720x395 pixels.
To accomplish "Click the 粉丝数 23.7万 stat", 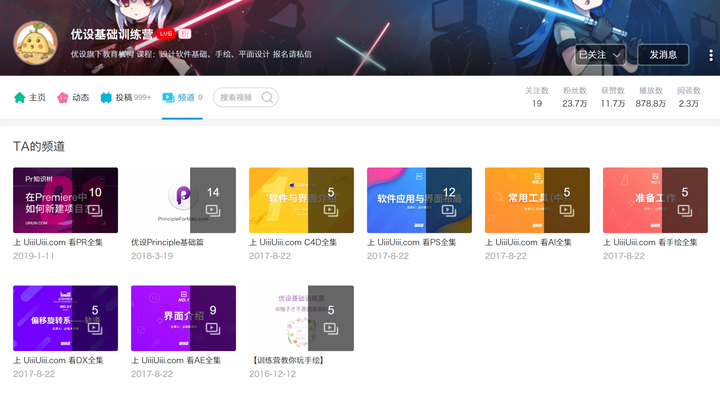I will click(x=575, y=97).
